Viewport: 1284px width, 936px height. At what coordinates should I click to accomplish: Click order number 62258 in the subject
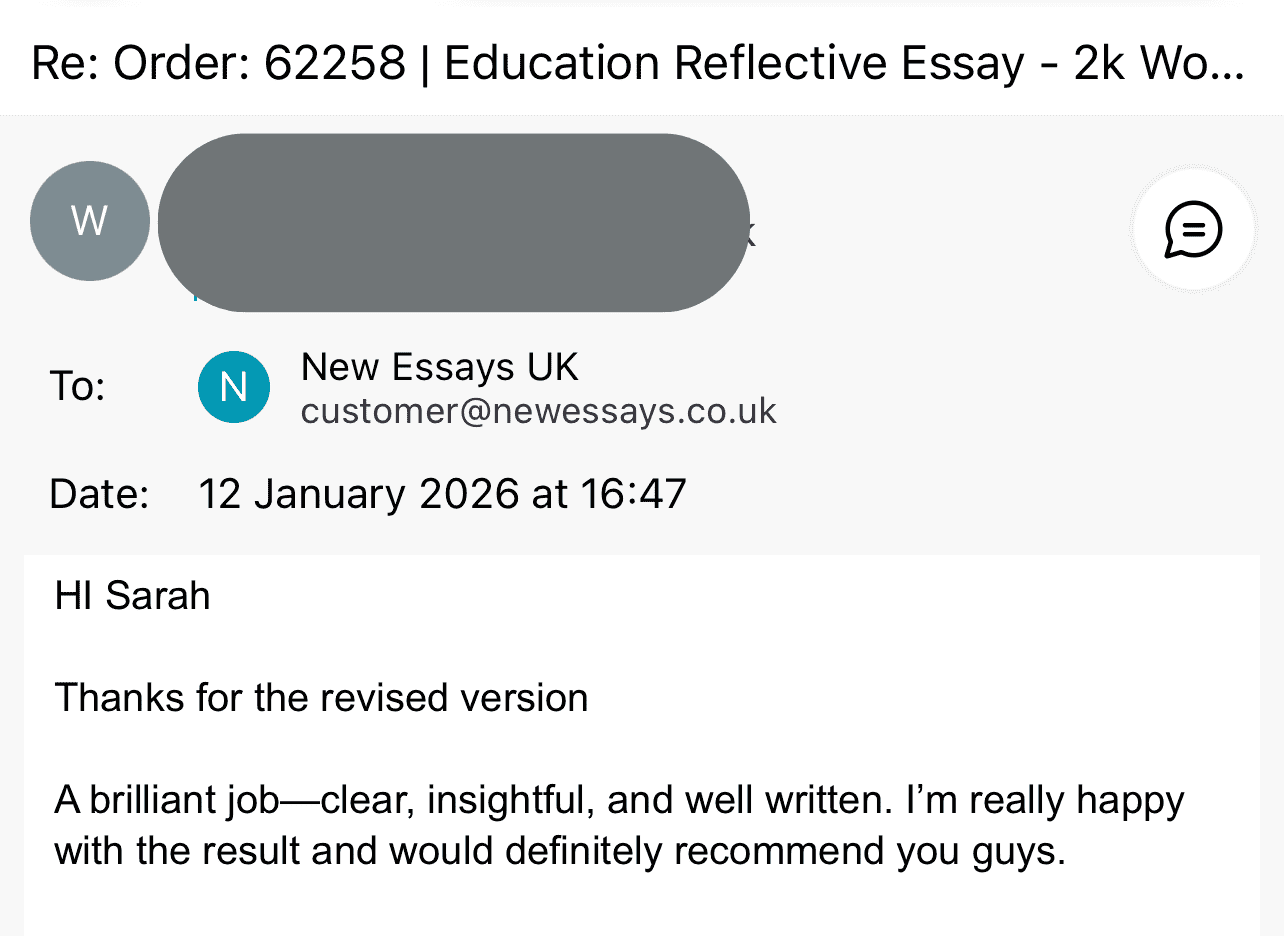coord(335,64)
